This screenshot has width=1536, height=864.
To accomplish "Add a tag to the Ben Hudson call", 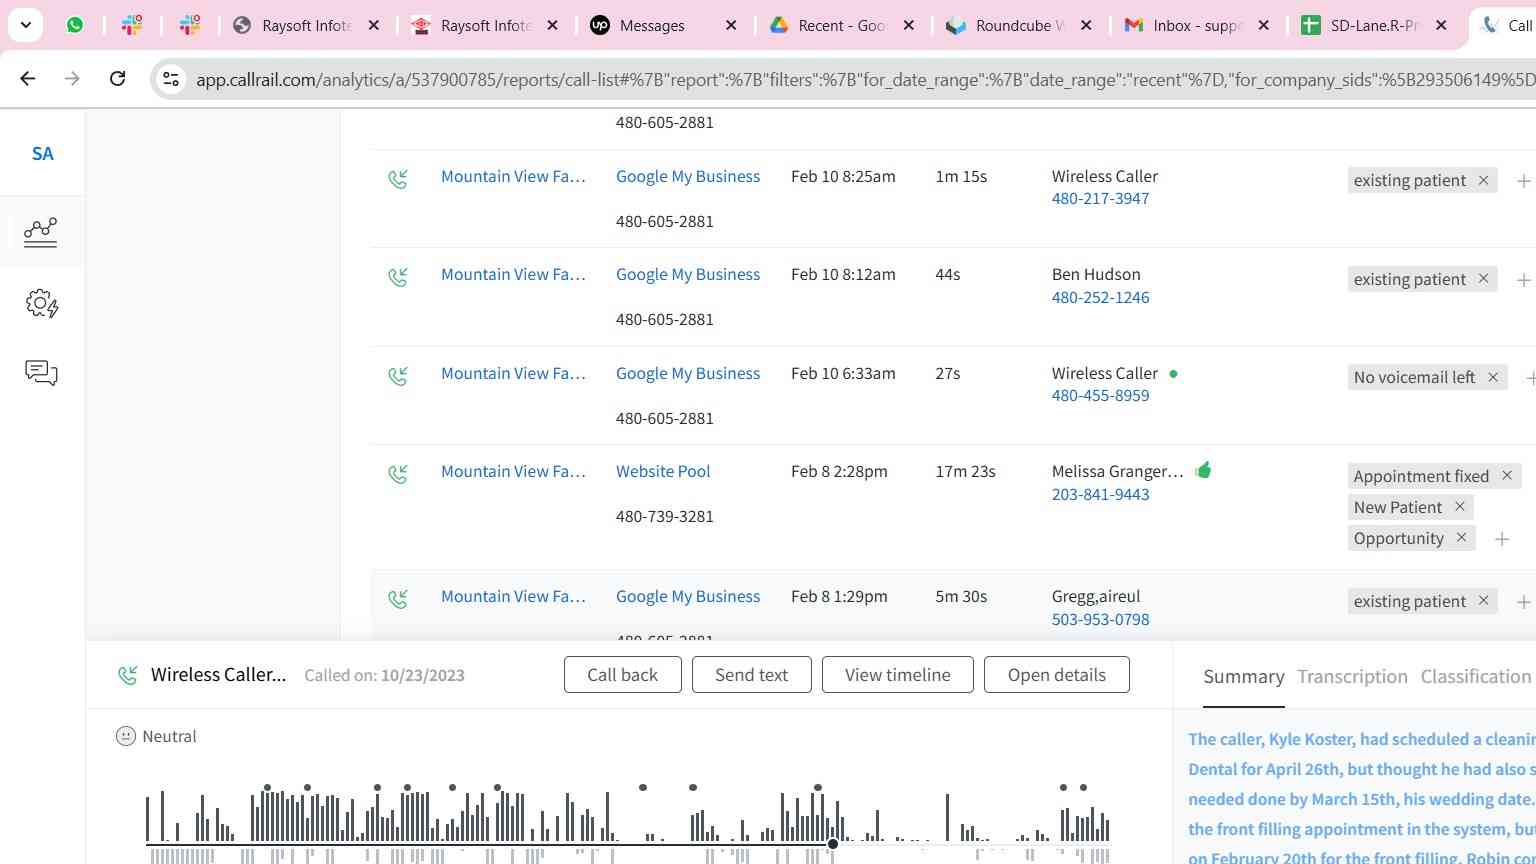I will (x=1523, y=280).
